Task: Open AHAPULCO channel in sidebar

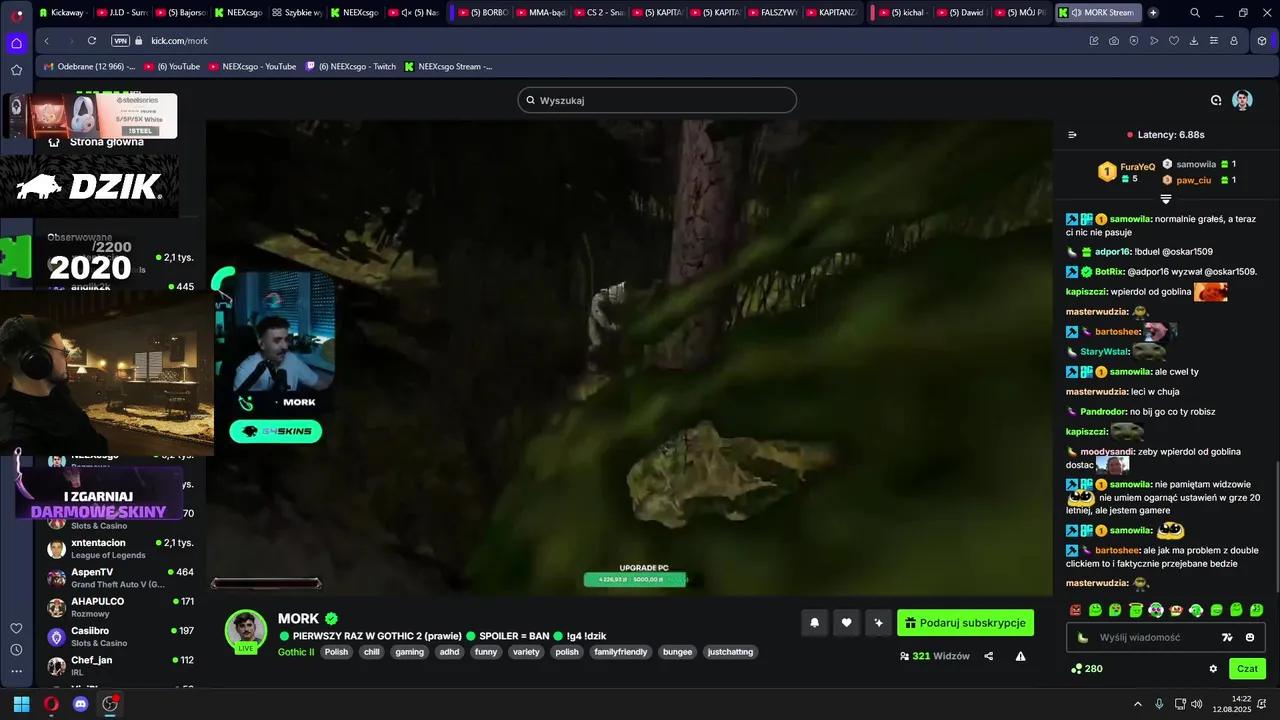Action: (x=120, y=607)
